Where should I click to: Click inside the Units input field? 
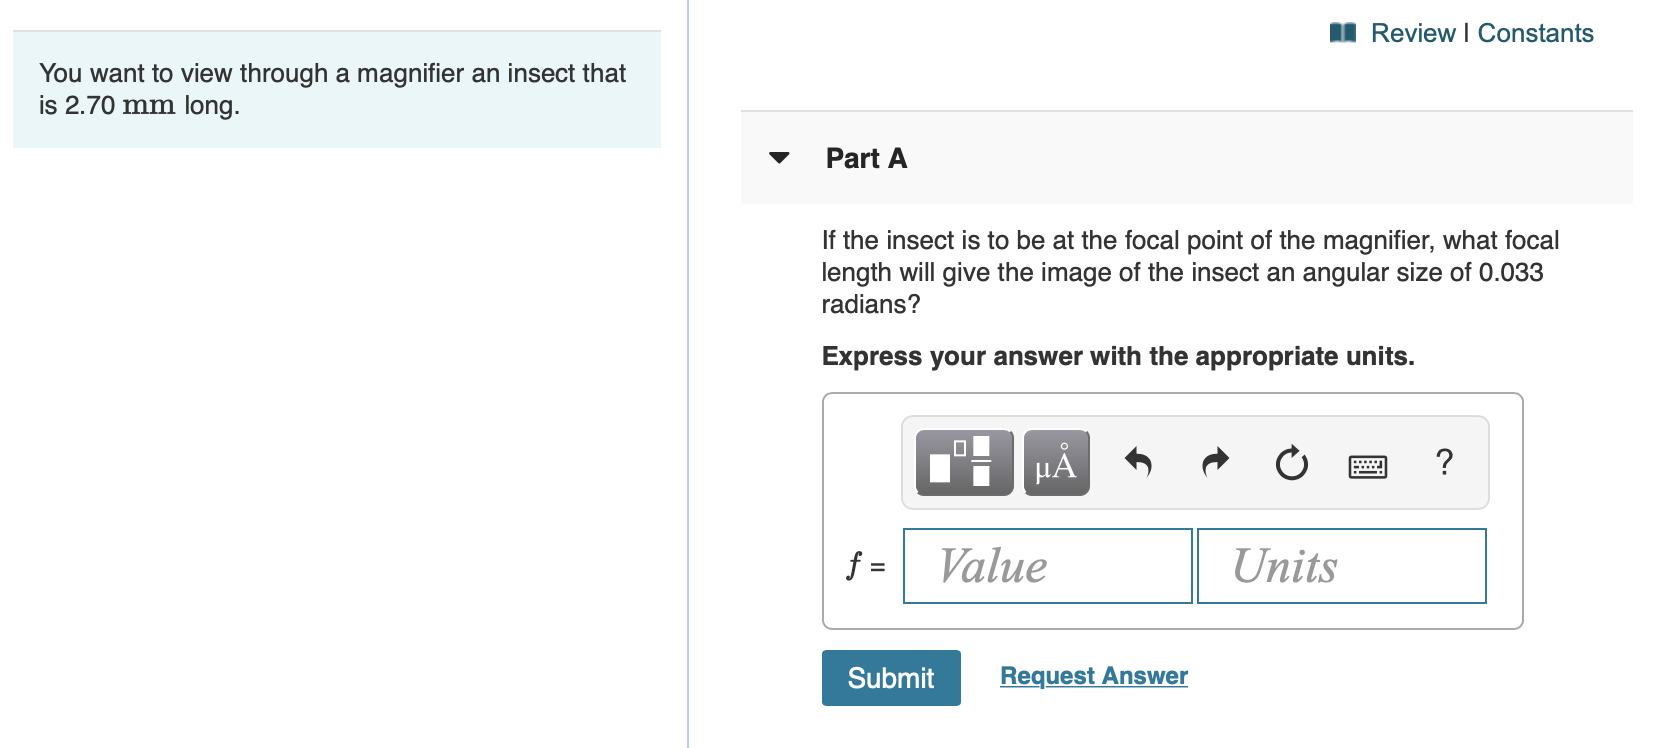[1341, 566]
